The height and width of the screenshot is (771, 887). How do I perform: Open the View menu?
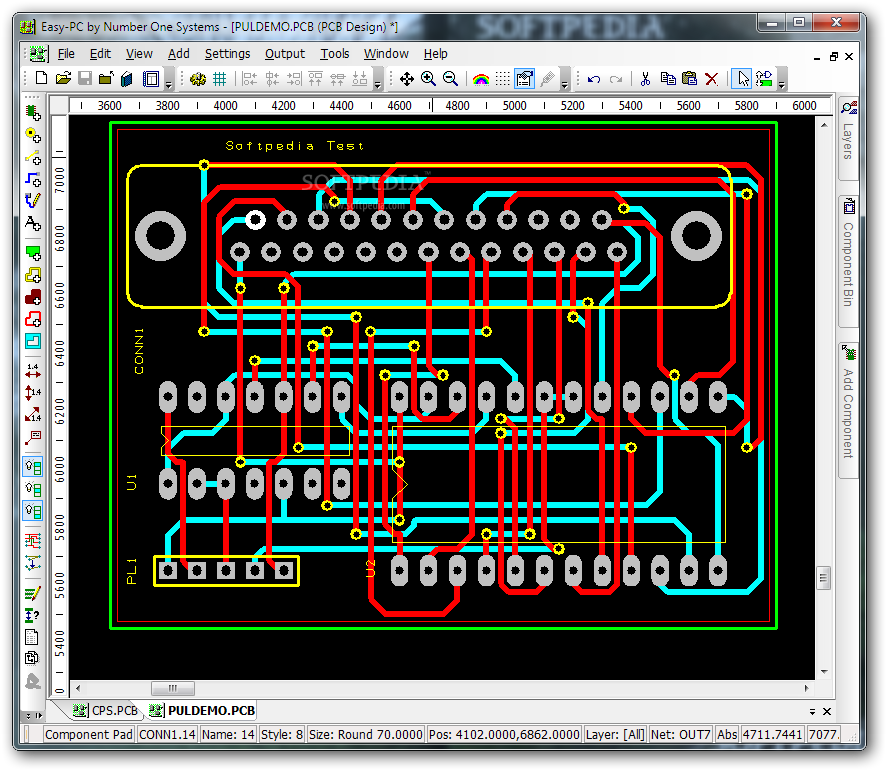(139, 54)
